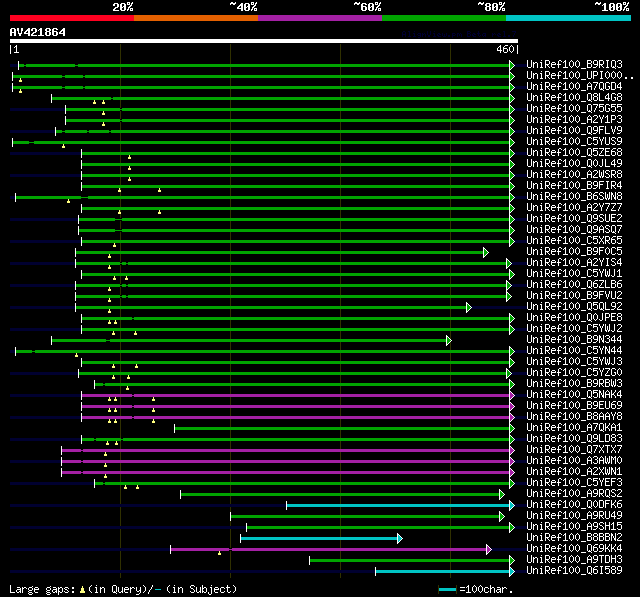Screen dimensions: 640x597
Task: Select label UniRef100_C5YEF3
Action: click(574, 483)
